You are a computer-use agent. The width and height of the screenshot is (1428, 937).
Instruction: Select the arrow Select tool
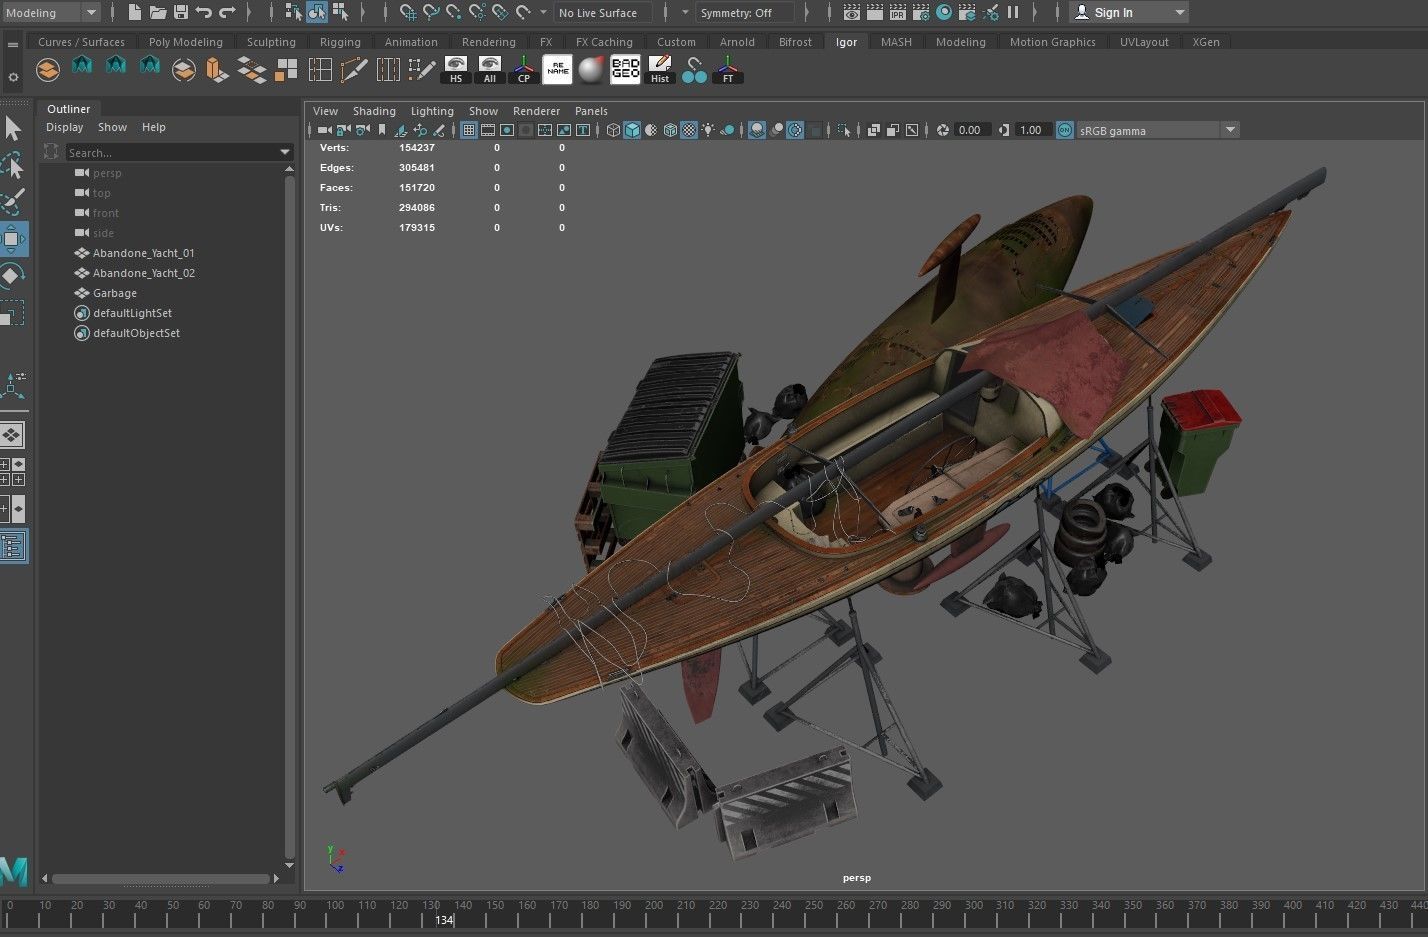coord(13,129)
